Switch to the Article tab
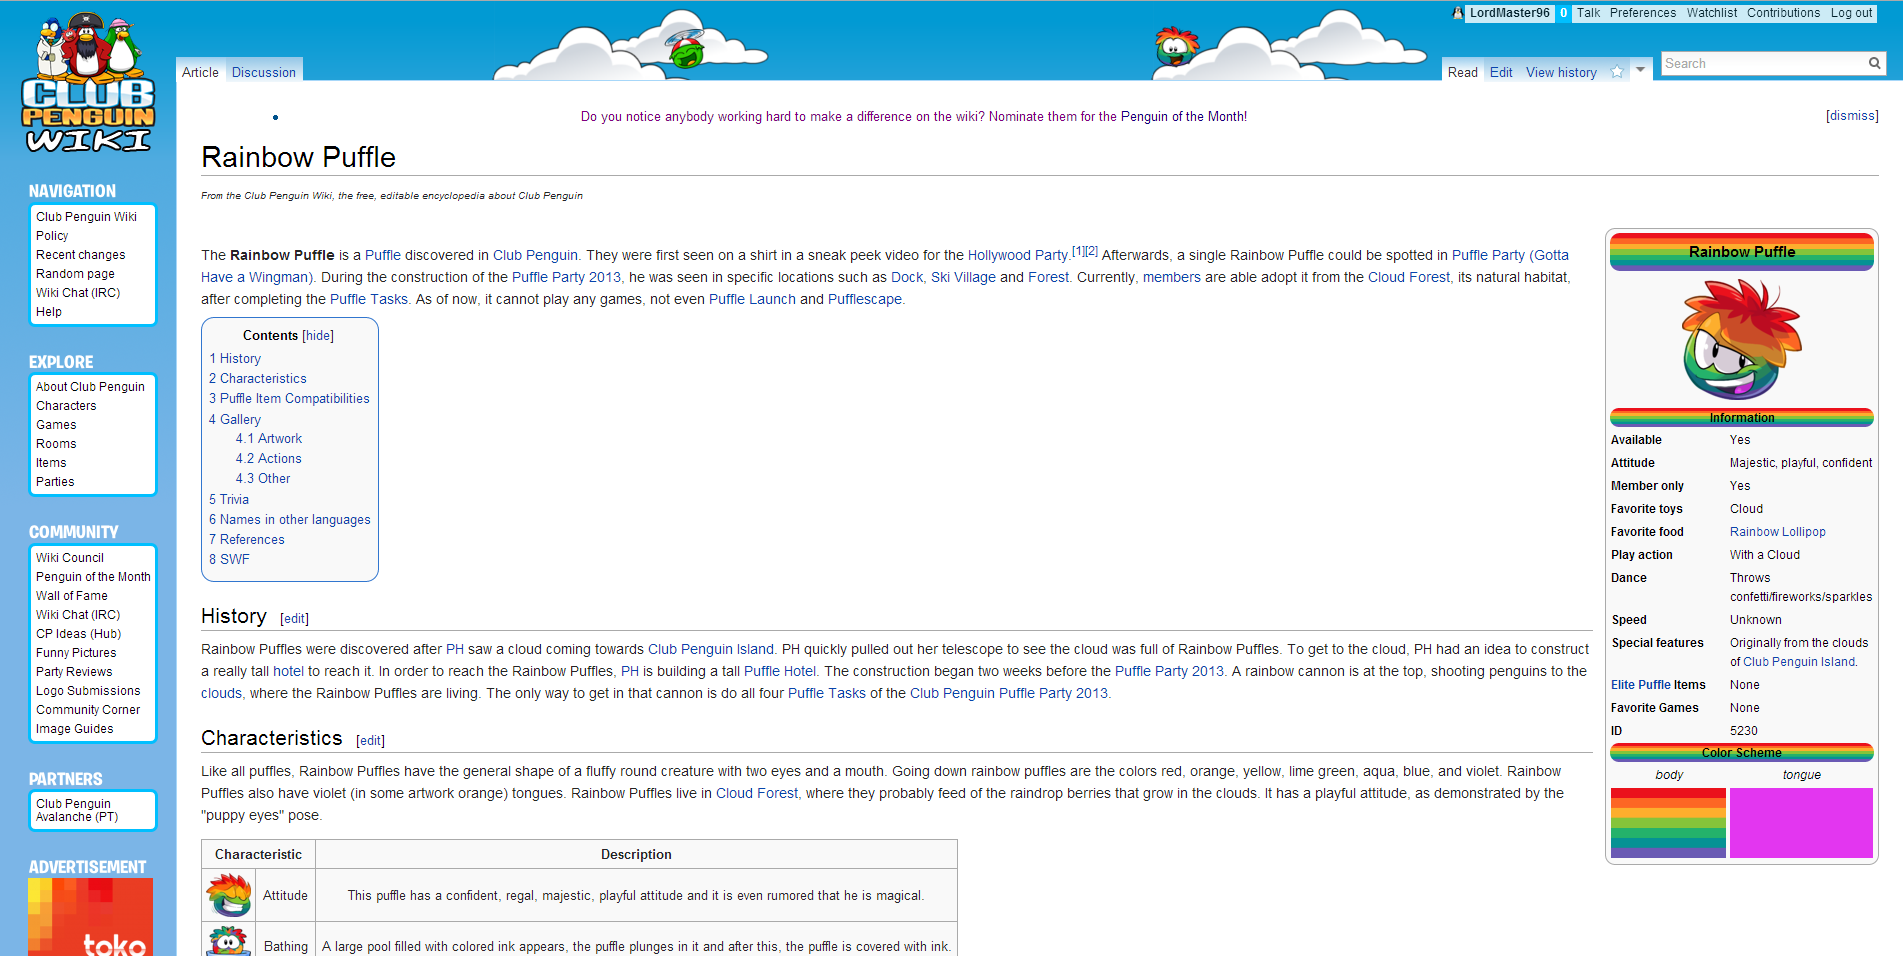The height and width of the screenshot is (956, 1903). click(200, 72)
